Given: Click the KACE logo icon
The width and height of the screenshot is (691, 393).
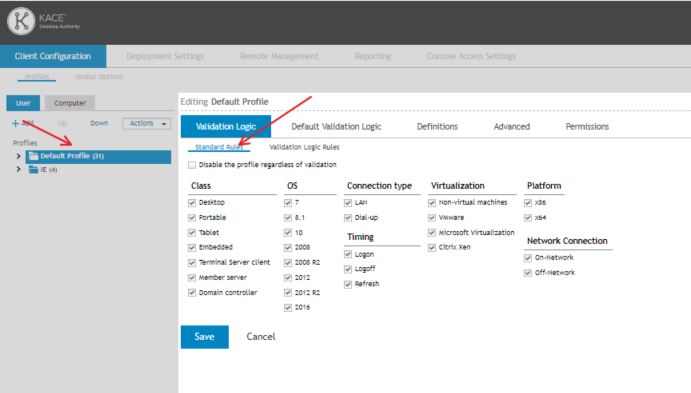Looking at the screenshot, I should pyautogui.click(x=21, y=21).
